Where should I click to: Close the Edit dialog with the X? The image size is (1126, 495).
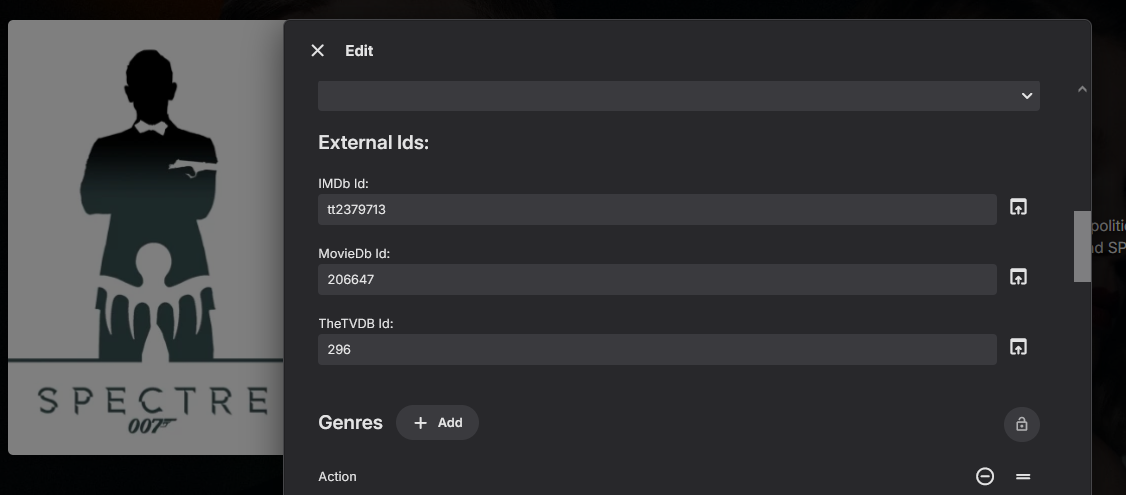point(318,51)
